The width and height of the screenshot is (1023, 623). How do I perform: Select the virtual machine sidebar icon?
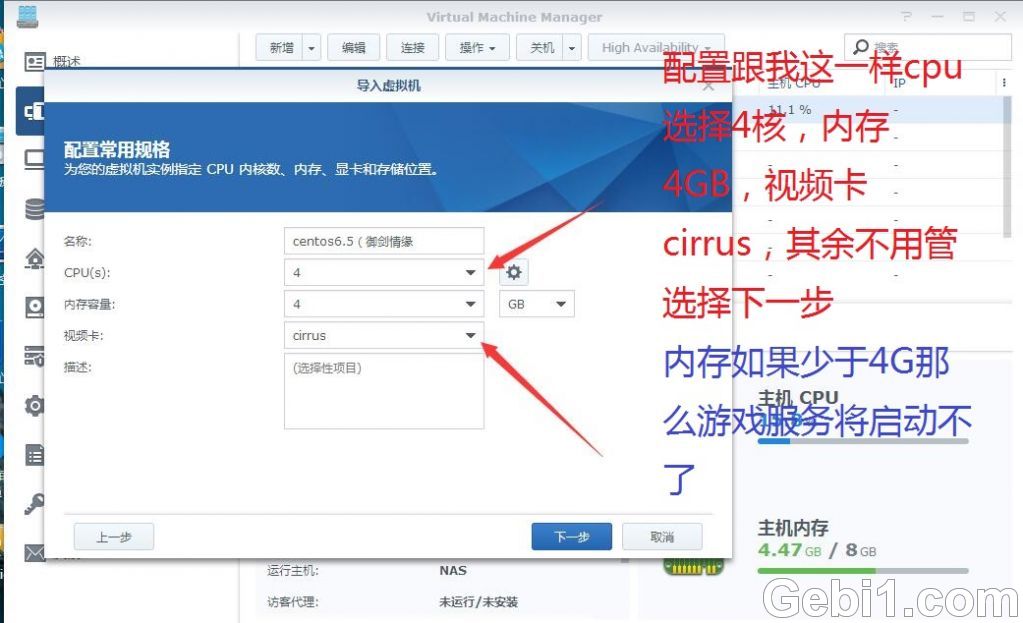point(35,111)
